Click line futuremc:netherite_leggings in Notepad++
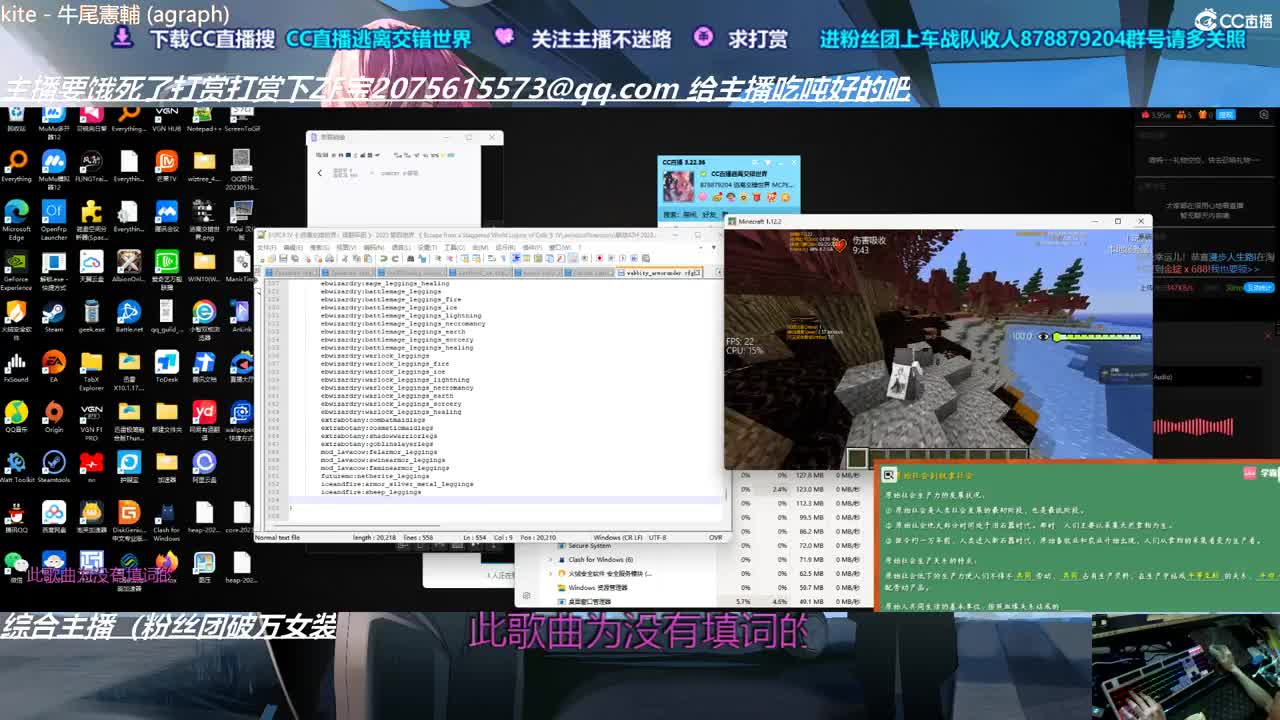Screen dimensions: 1280x720 [375, 476]
